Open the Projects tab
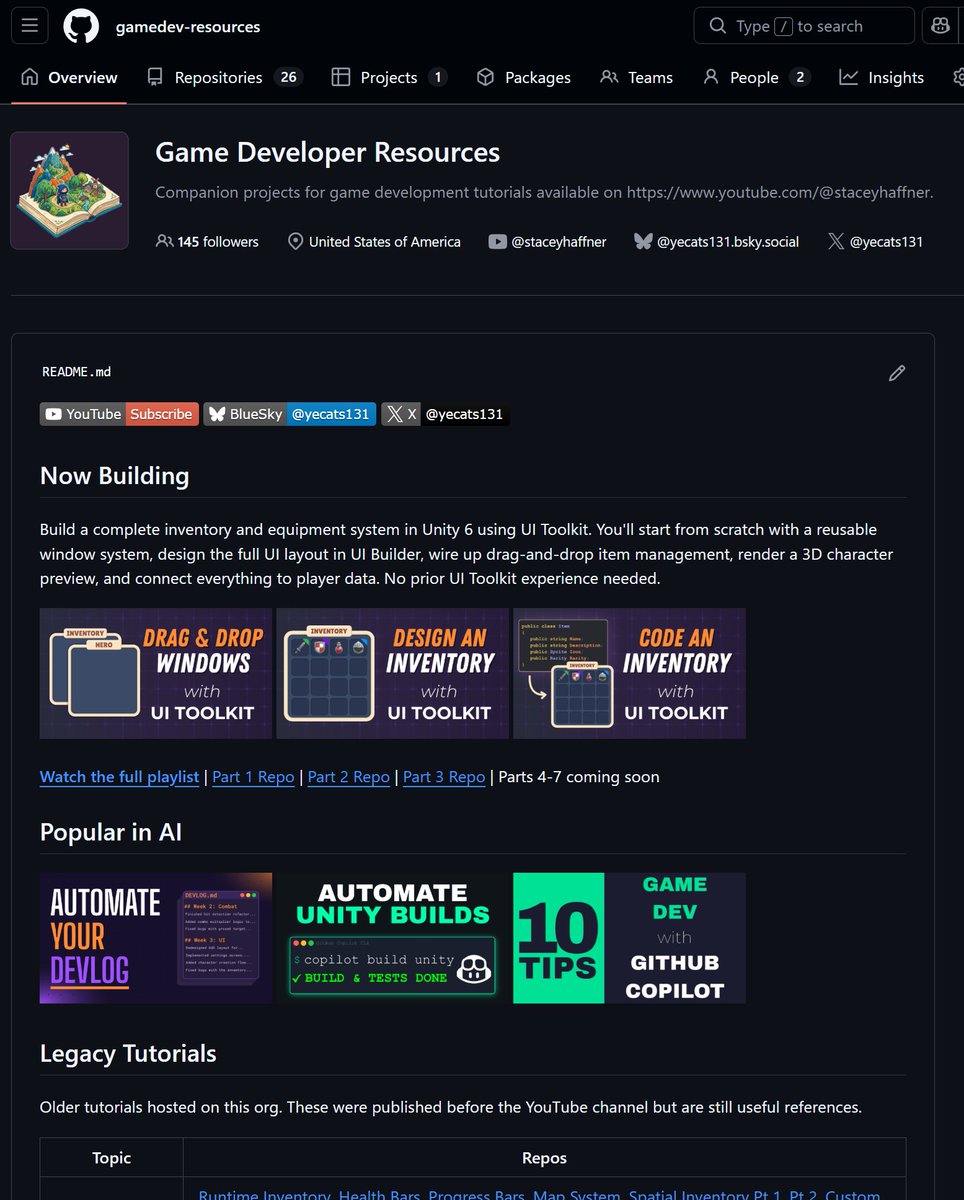 tap(389, 77)
